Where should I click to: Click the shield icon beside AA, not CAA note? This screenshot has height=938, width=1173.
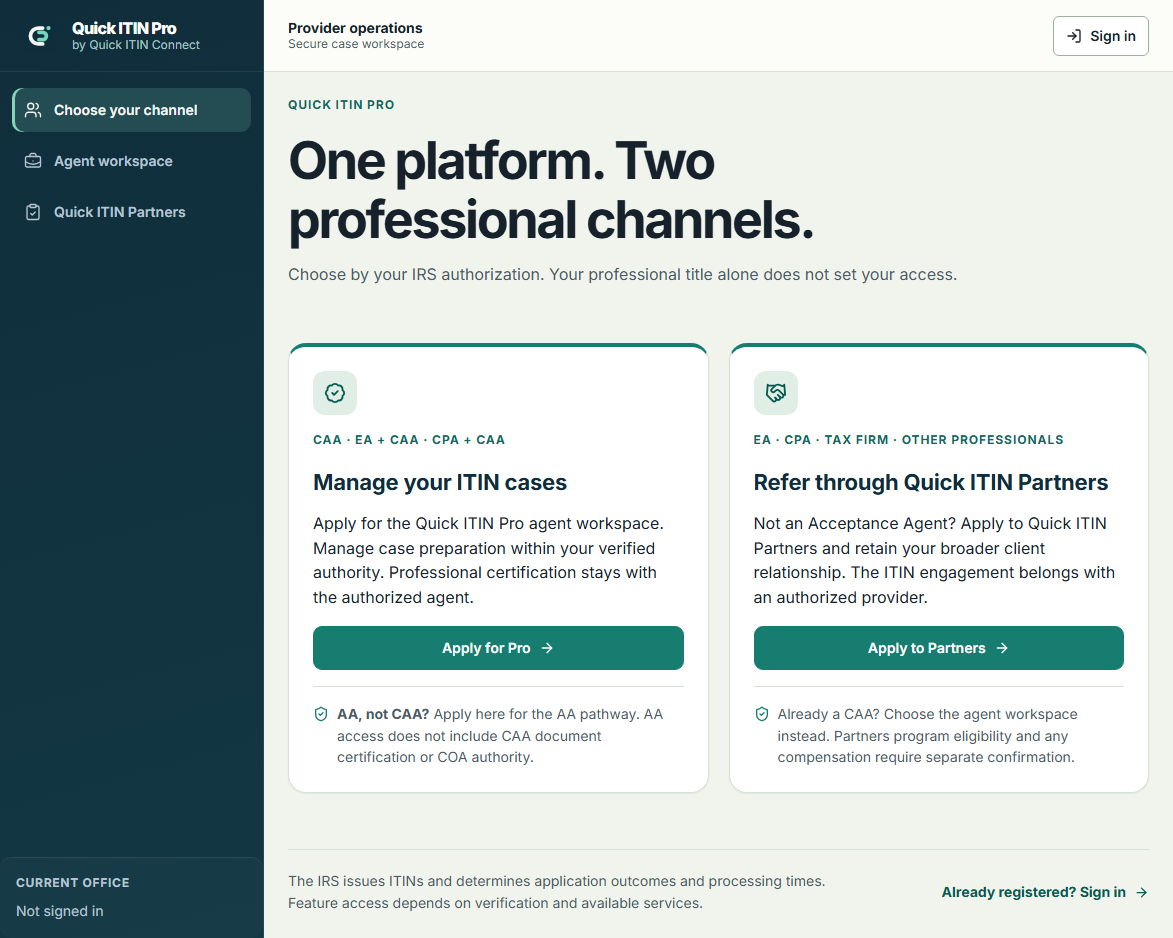click(x=321, y=714)
